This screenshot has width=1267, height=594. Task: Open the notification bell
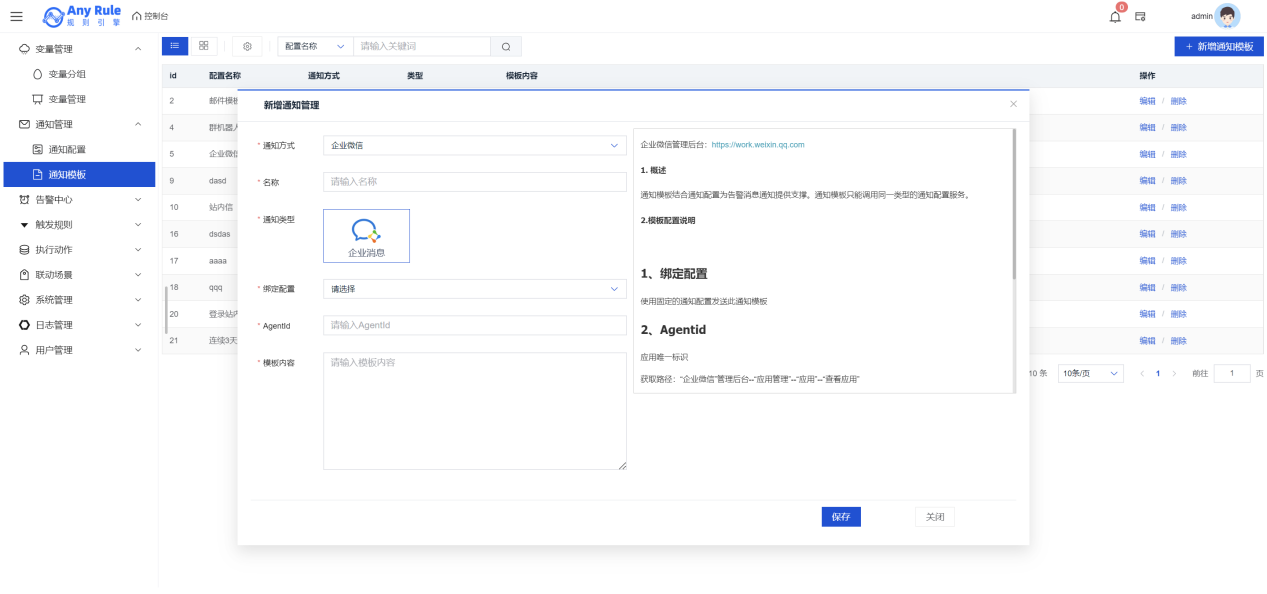tap(1115, 16)
